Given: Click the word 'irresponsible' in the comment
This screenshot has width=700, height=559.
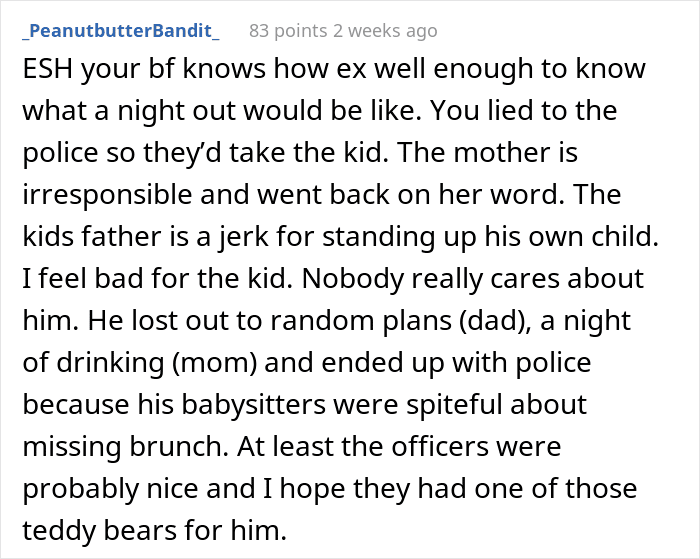Looking at the screenshot, I should tap(107, 195).
